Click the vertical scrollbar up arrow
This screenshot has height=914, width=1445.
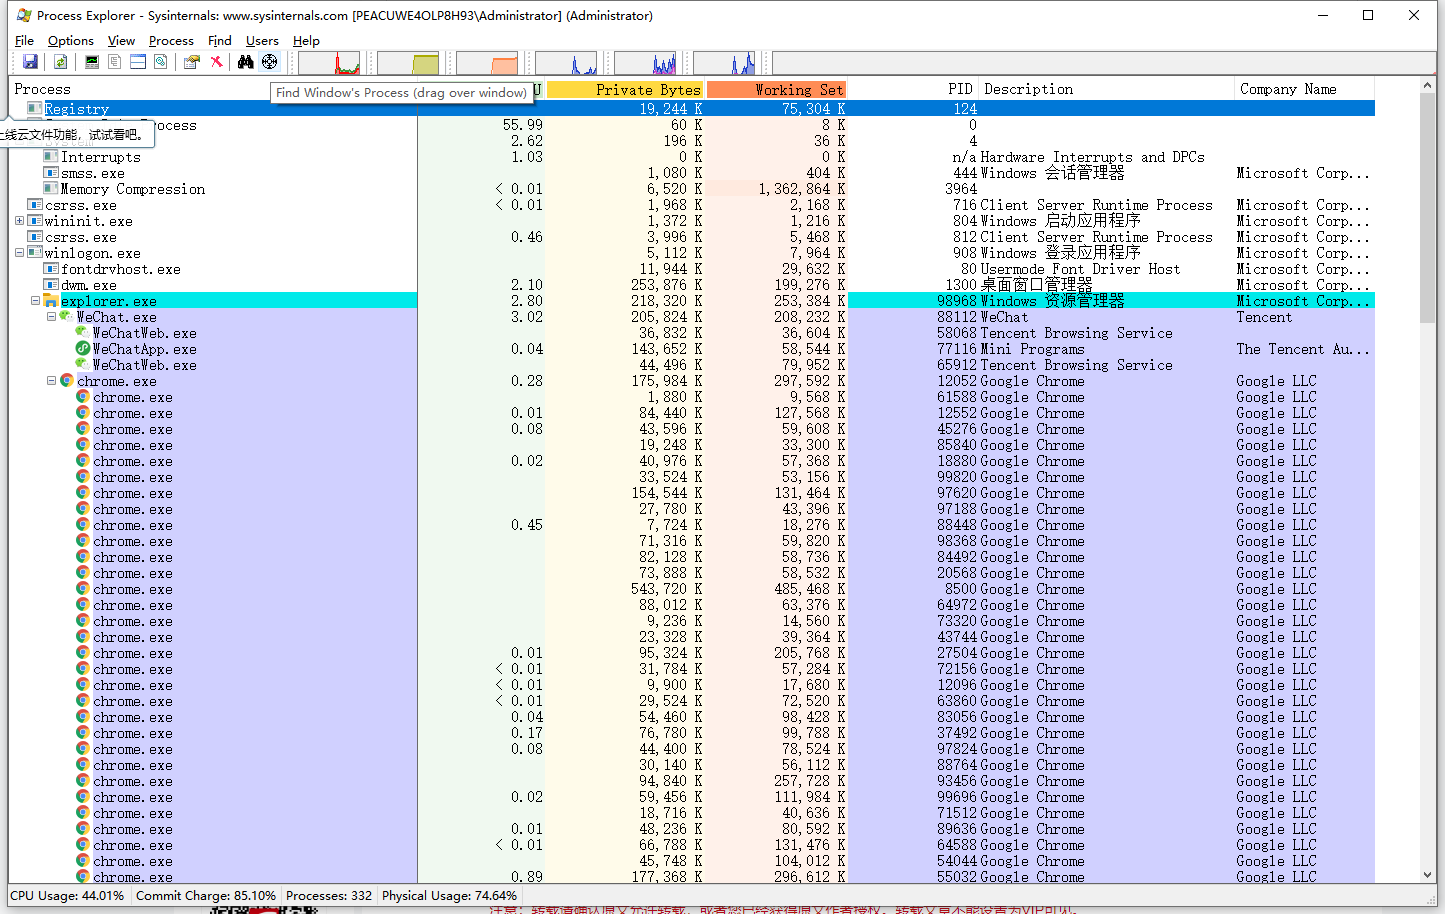1427,86
